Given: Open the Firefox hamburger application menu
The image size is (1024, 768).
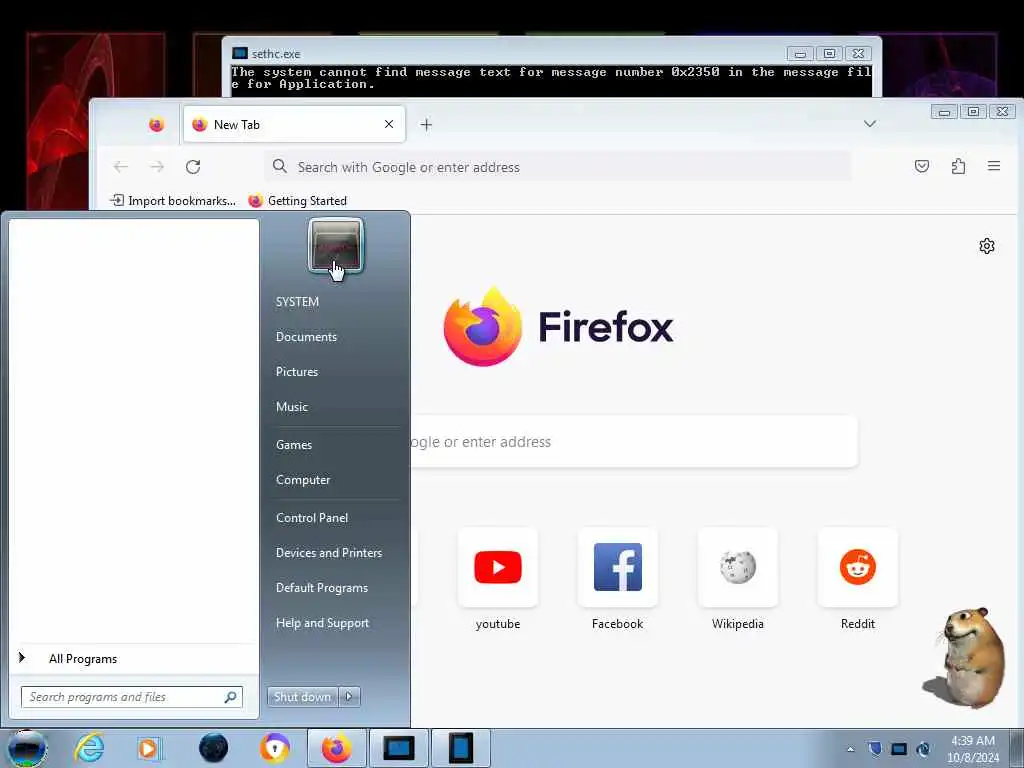Looking at the screenshot, I should pos(994,167).
